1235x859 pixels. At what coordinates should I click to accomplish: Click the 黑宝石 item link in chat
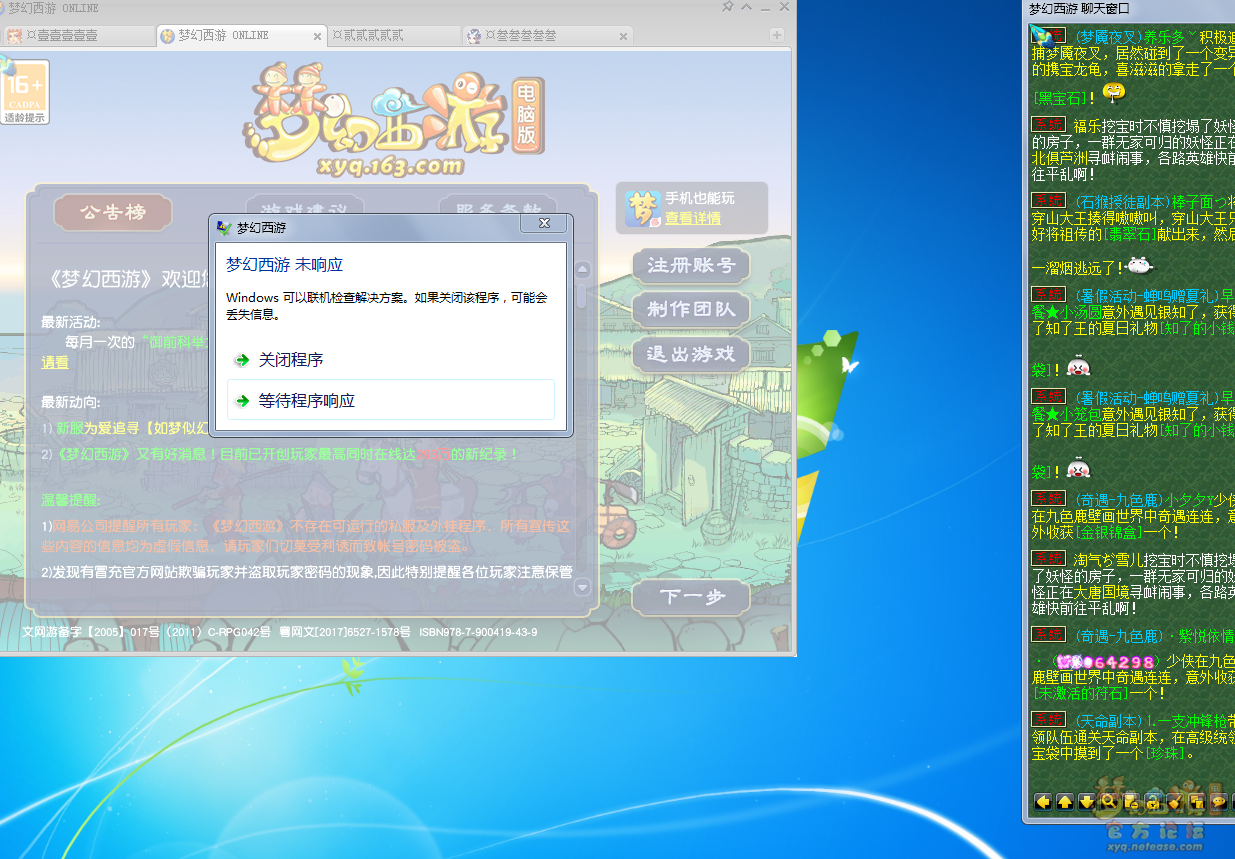(x=1061, y=98)
